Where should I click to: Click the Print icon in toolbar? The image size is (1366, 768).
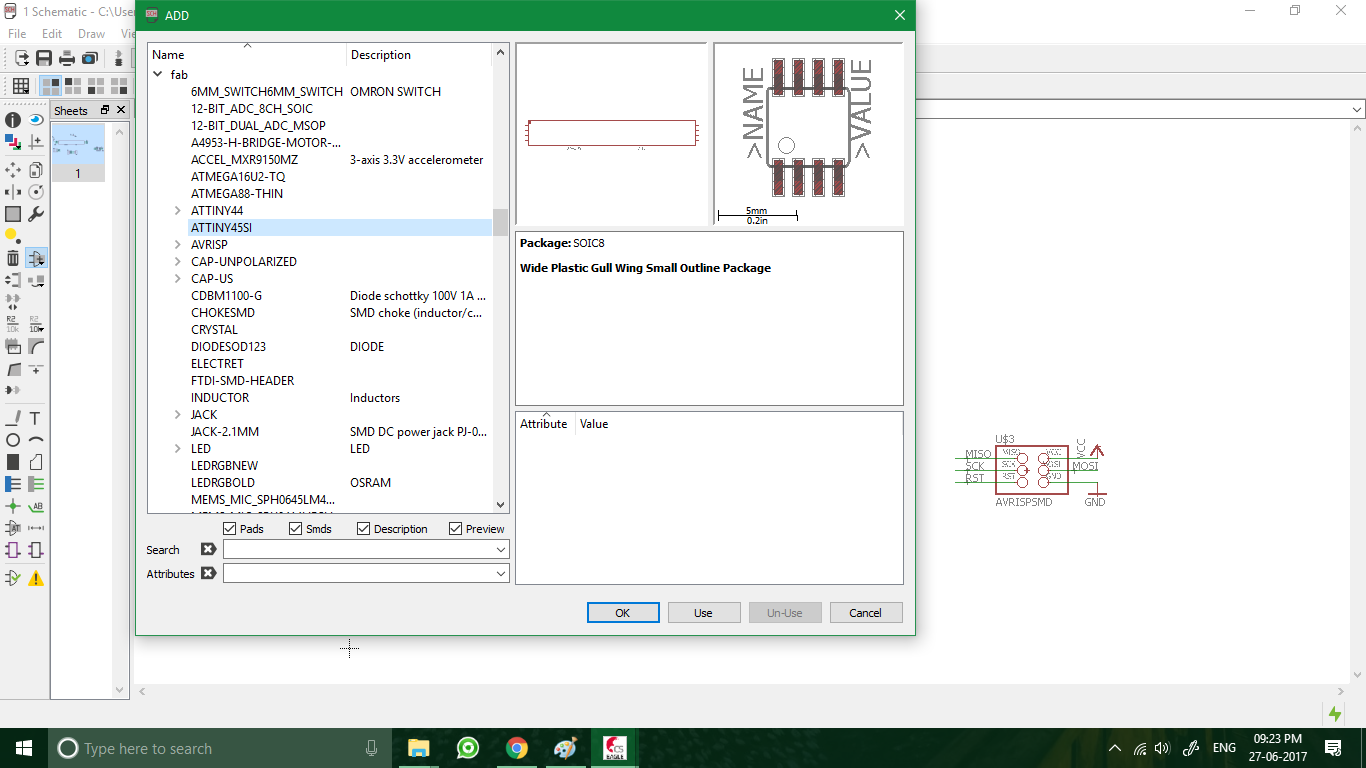[67, 58]
